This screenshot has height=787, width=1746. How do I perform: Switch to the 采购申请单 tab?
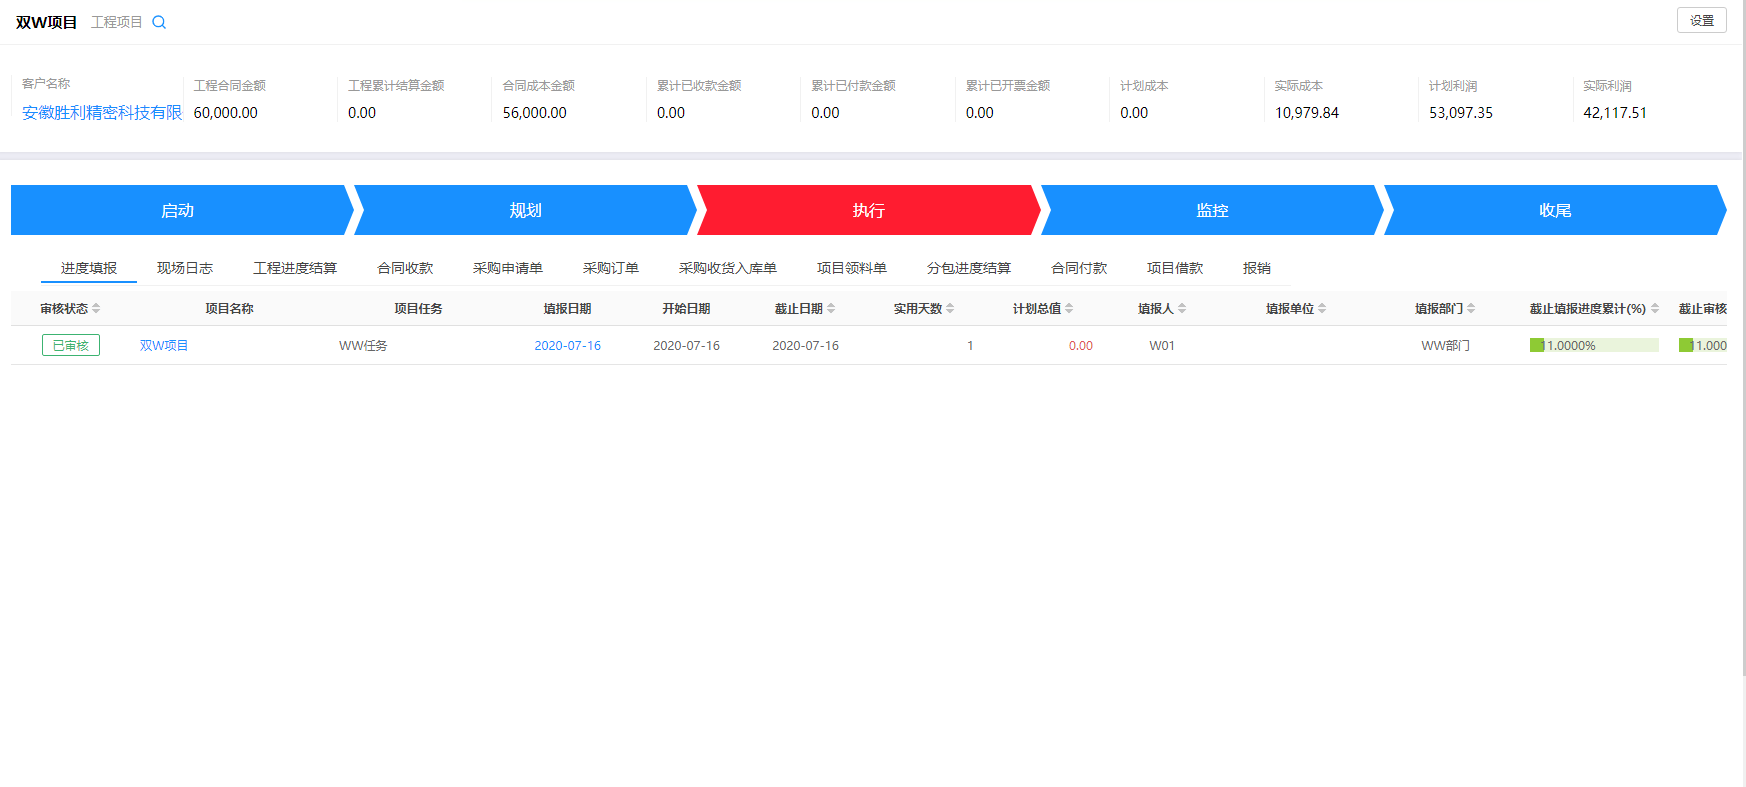click(x=508, y=268)
